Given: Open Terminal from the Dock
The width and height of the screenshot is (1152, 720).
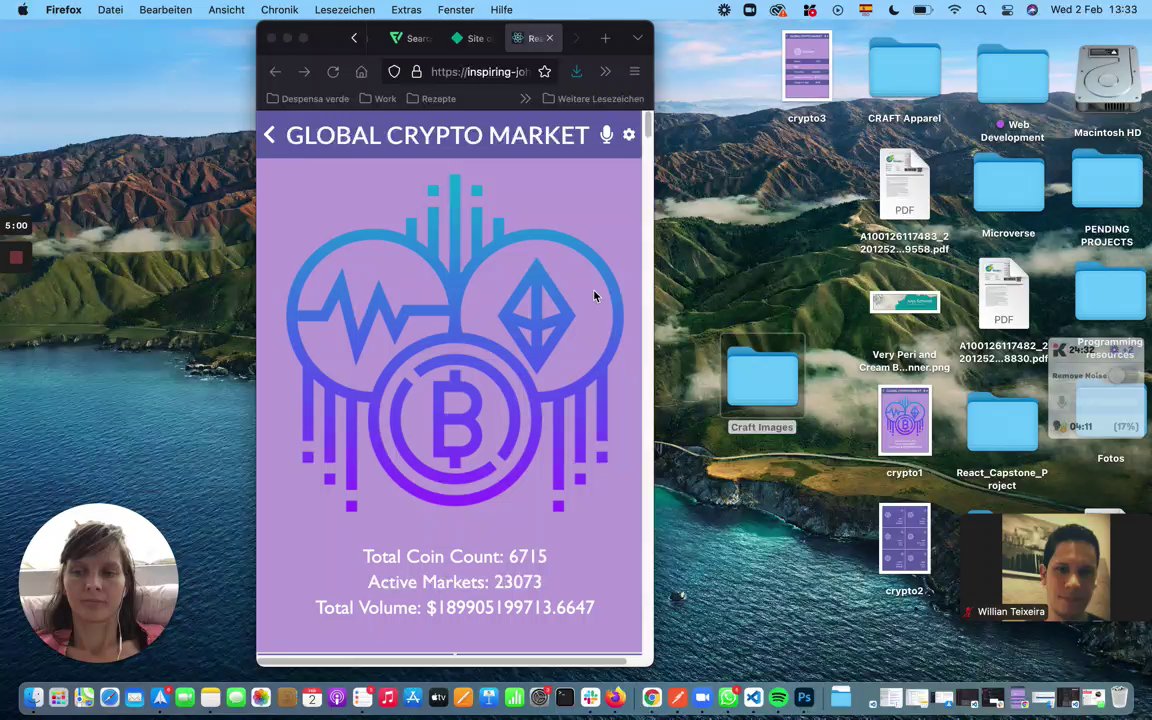Looking at the screenshot, I should [564, 696].
